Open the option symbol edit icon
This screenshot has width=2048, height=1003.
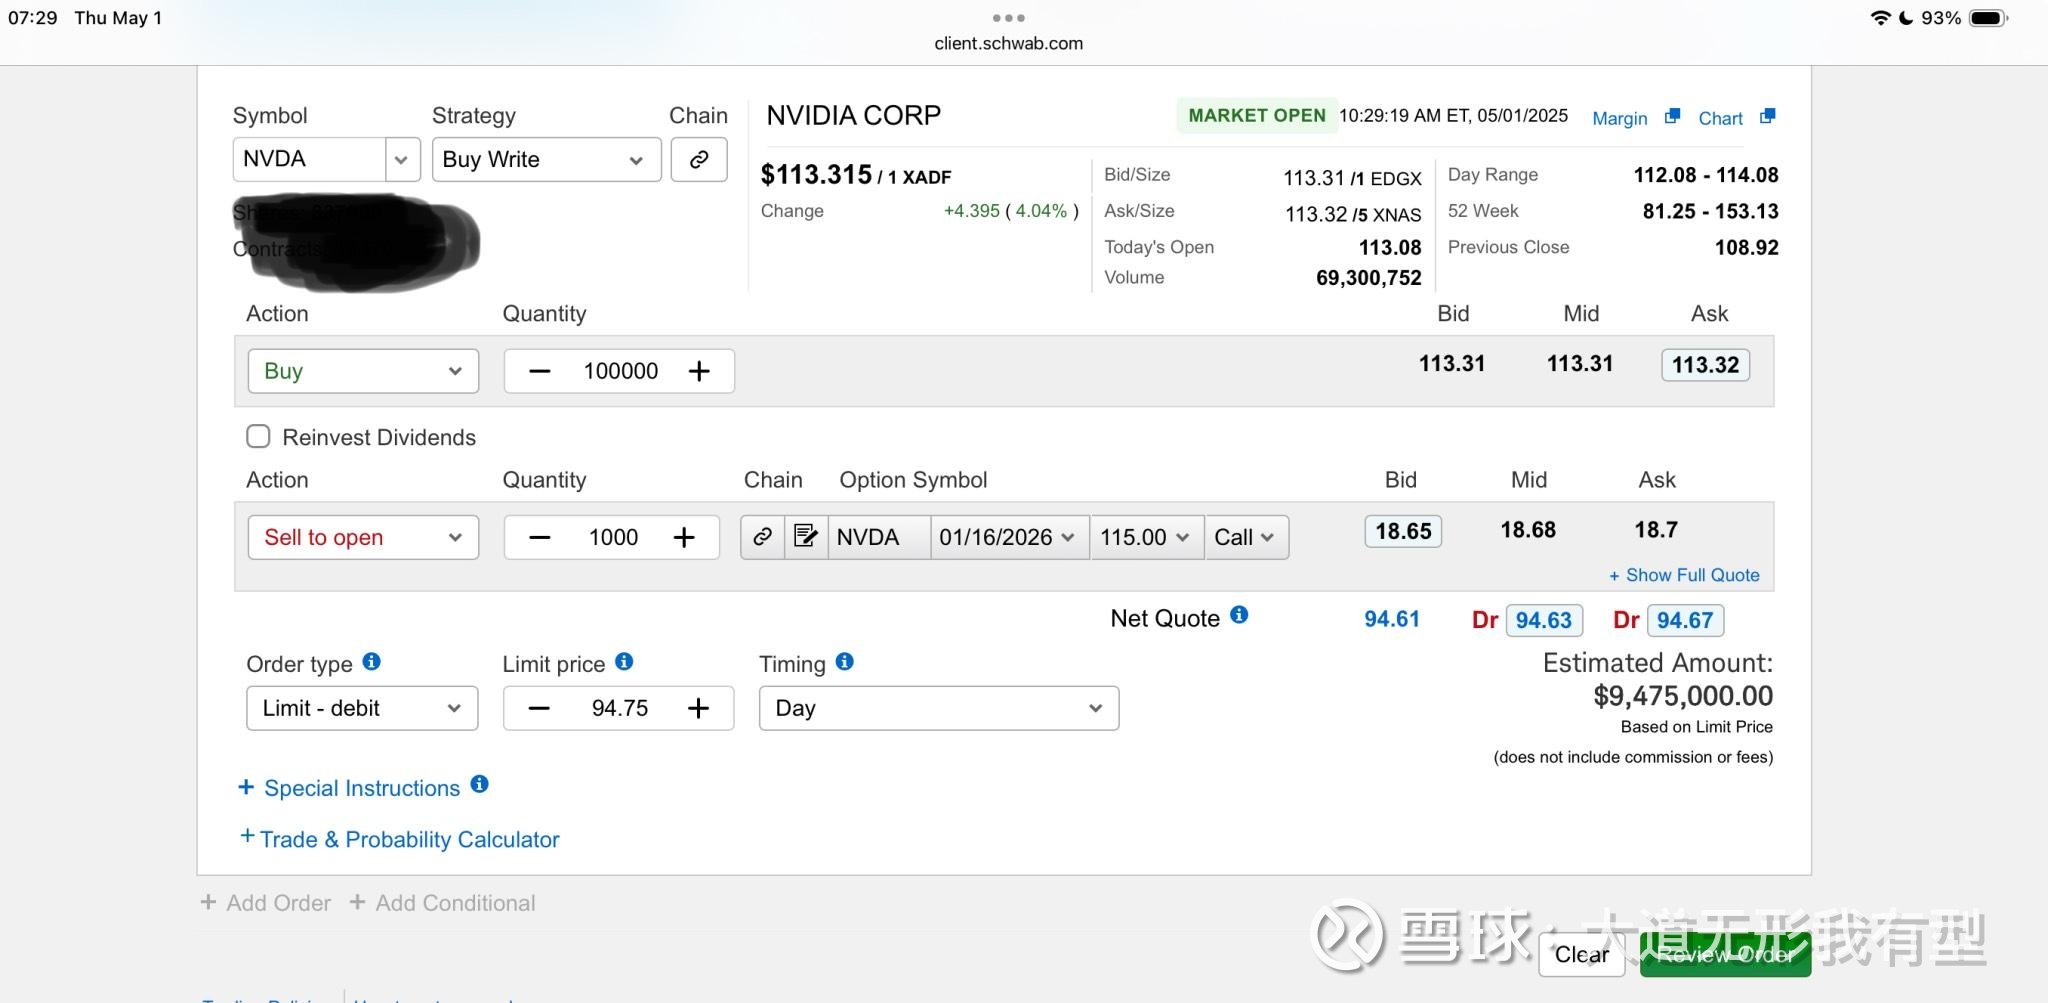coord(805,537)
